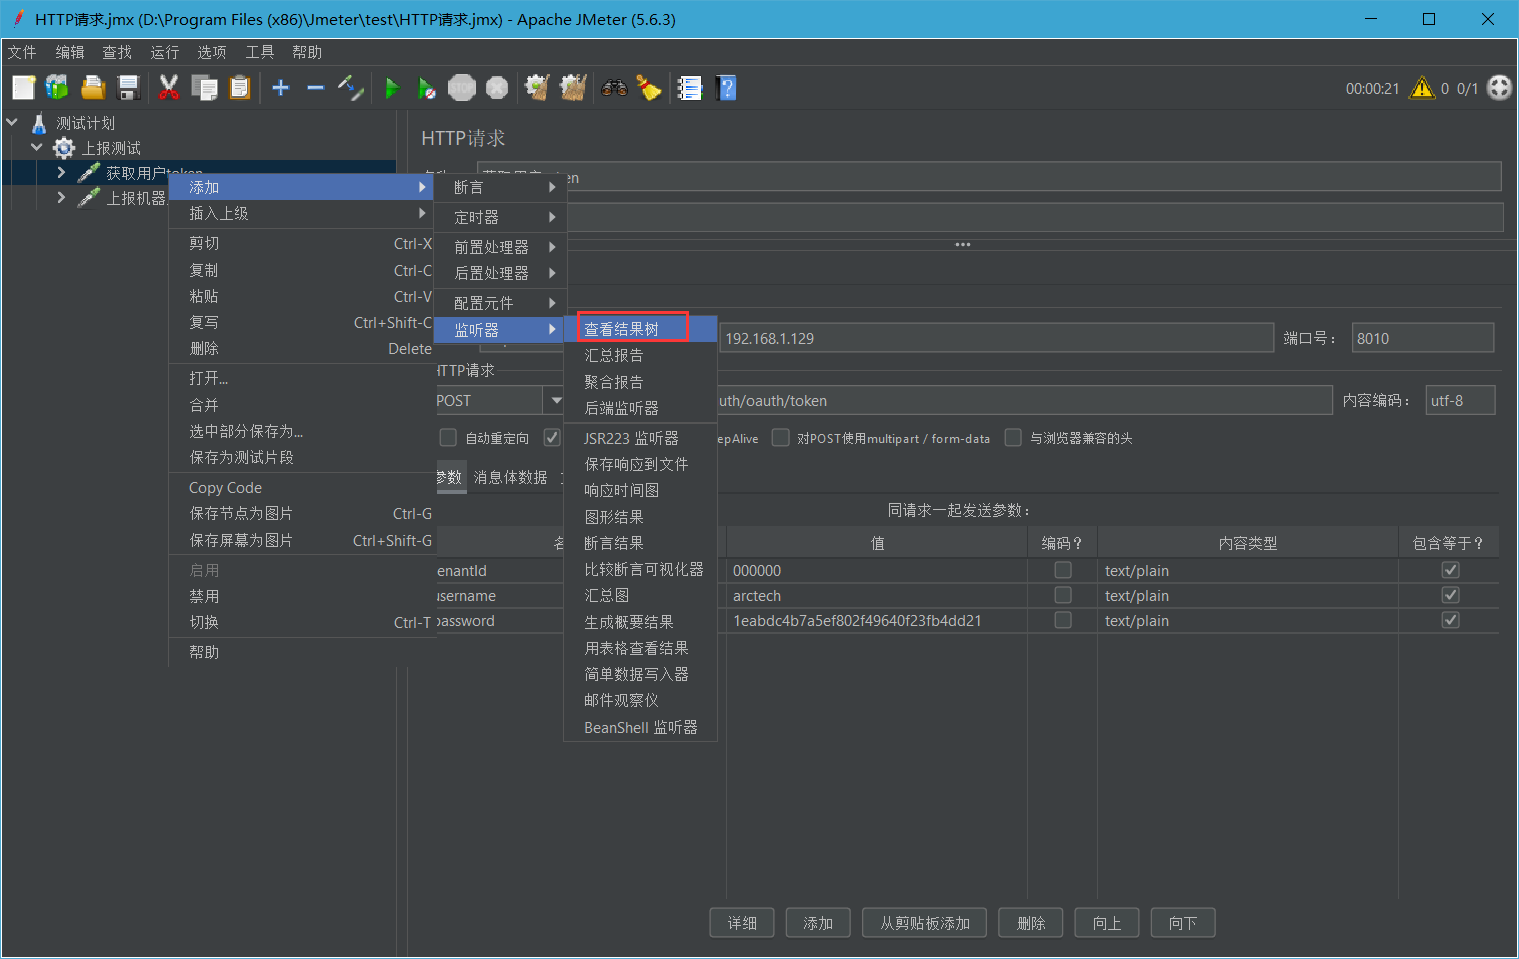Click the Reset search yellow broom icon
This screenshot has width=1519, height=959.
pyautogui.click(x=649, y=88)
